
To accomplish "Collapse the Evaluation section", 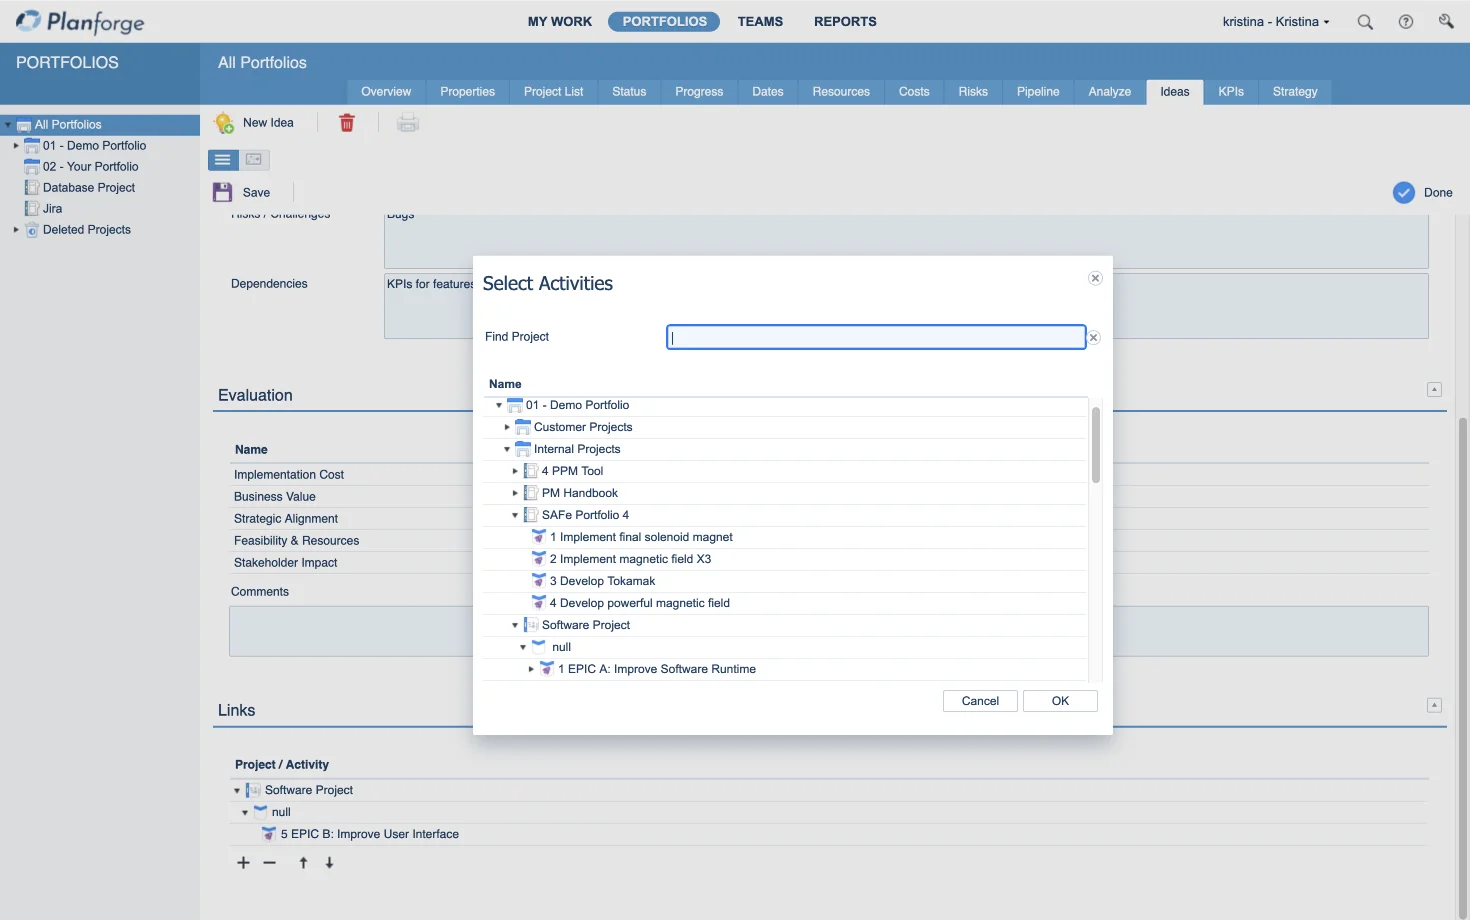I will tap(1434, 390).
